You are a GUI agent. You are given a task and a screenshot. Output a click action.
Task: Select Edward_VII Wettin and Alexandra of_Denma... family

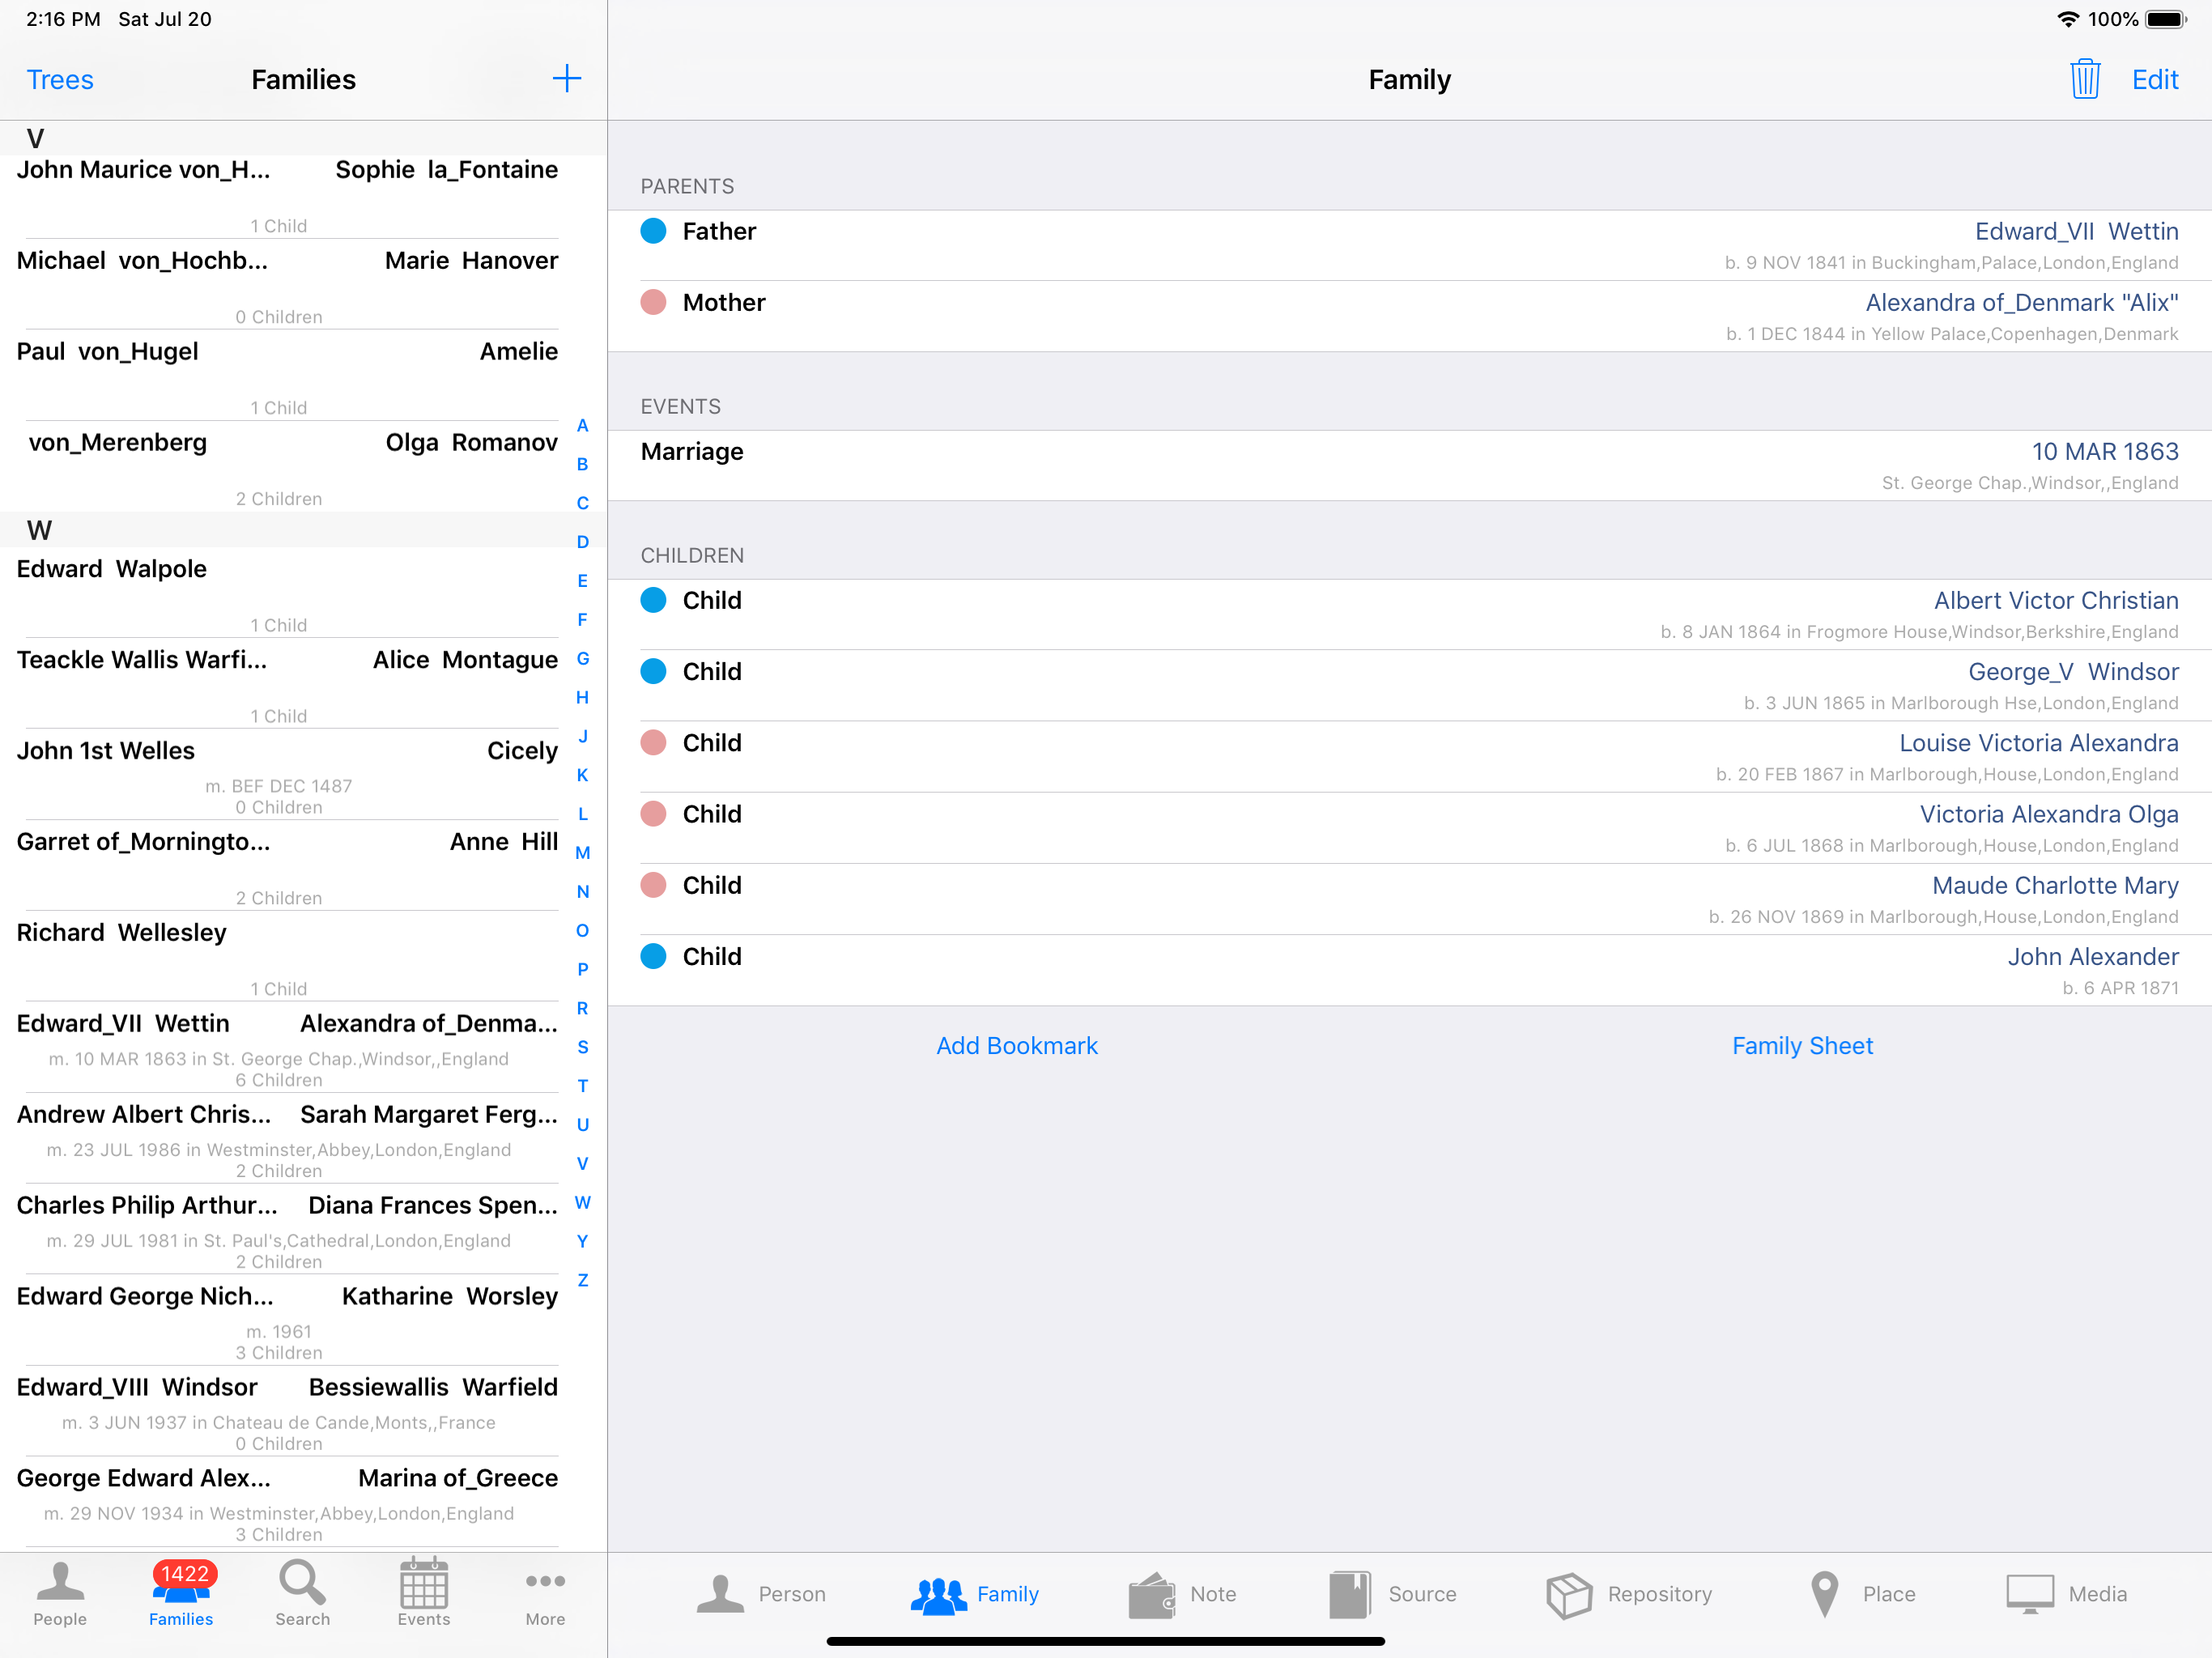(x=288, y=1047)
